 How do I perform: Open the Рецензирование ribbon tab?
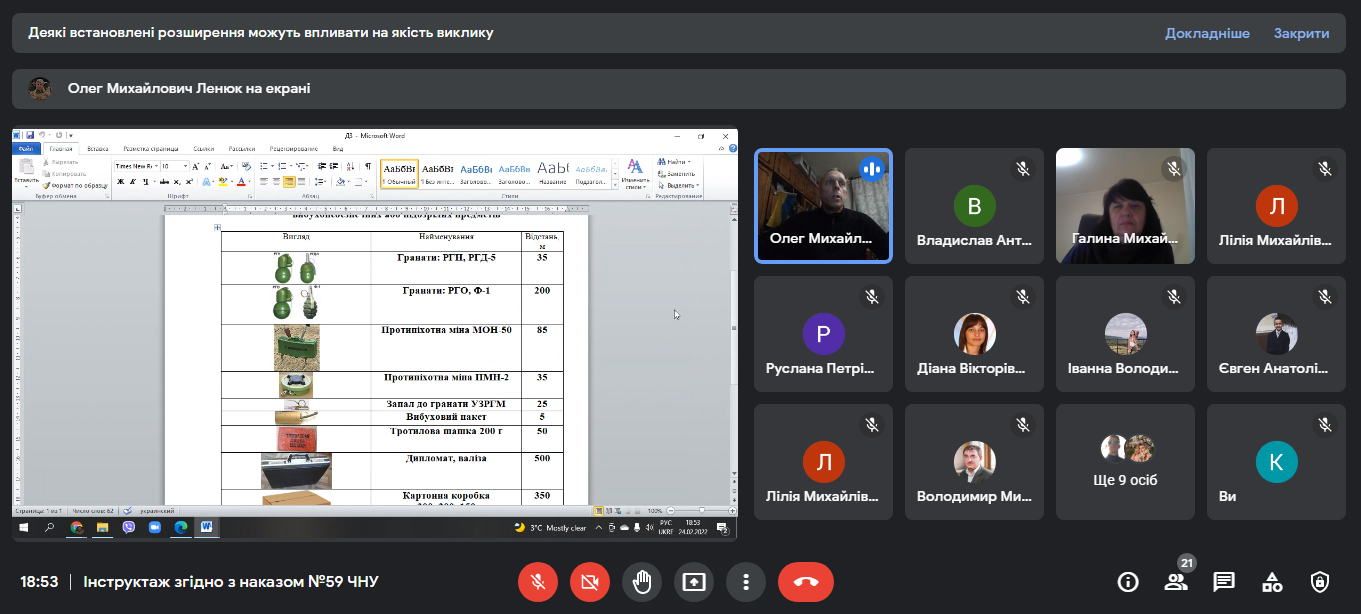[294, 148]
